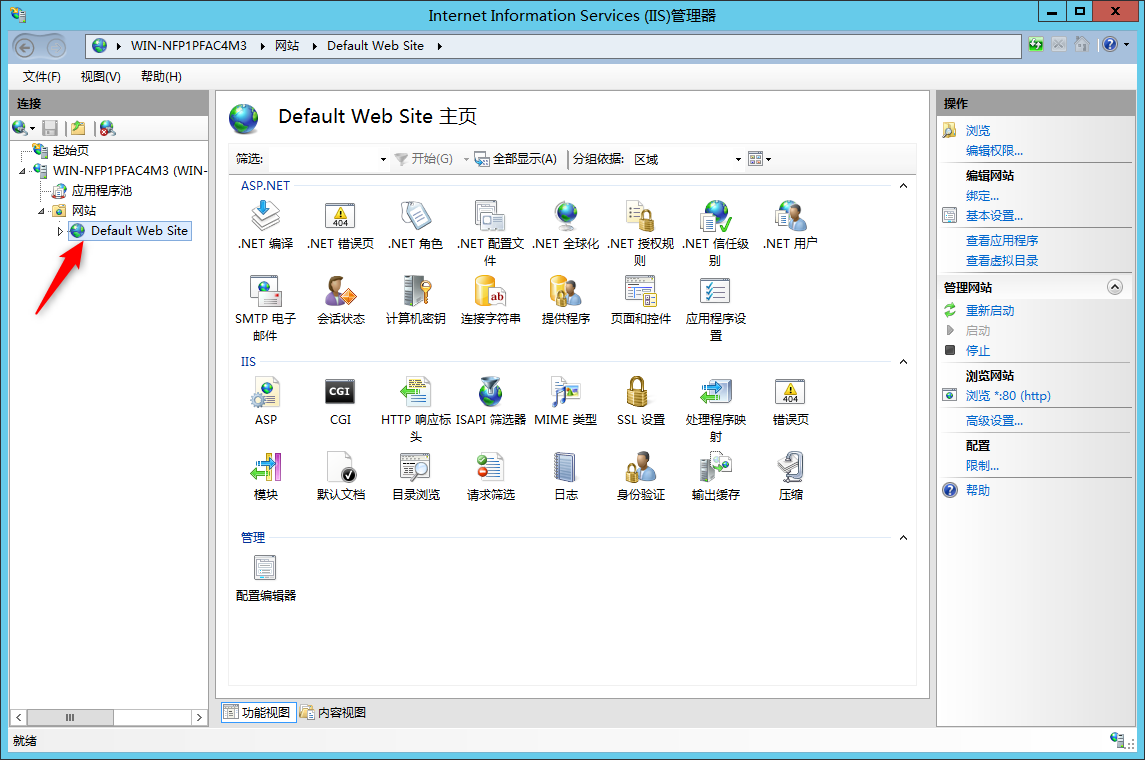Collapse the 管理 group section
This screenshot has height=760, width=1145.
click(903, 537)
